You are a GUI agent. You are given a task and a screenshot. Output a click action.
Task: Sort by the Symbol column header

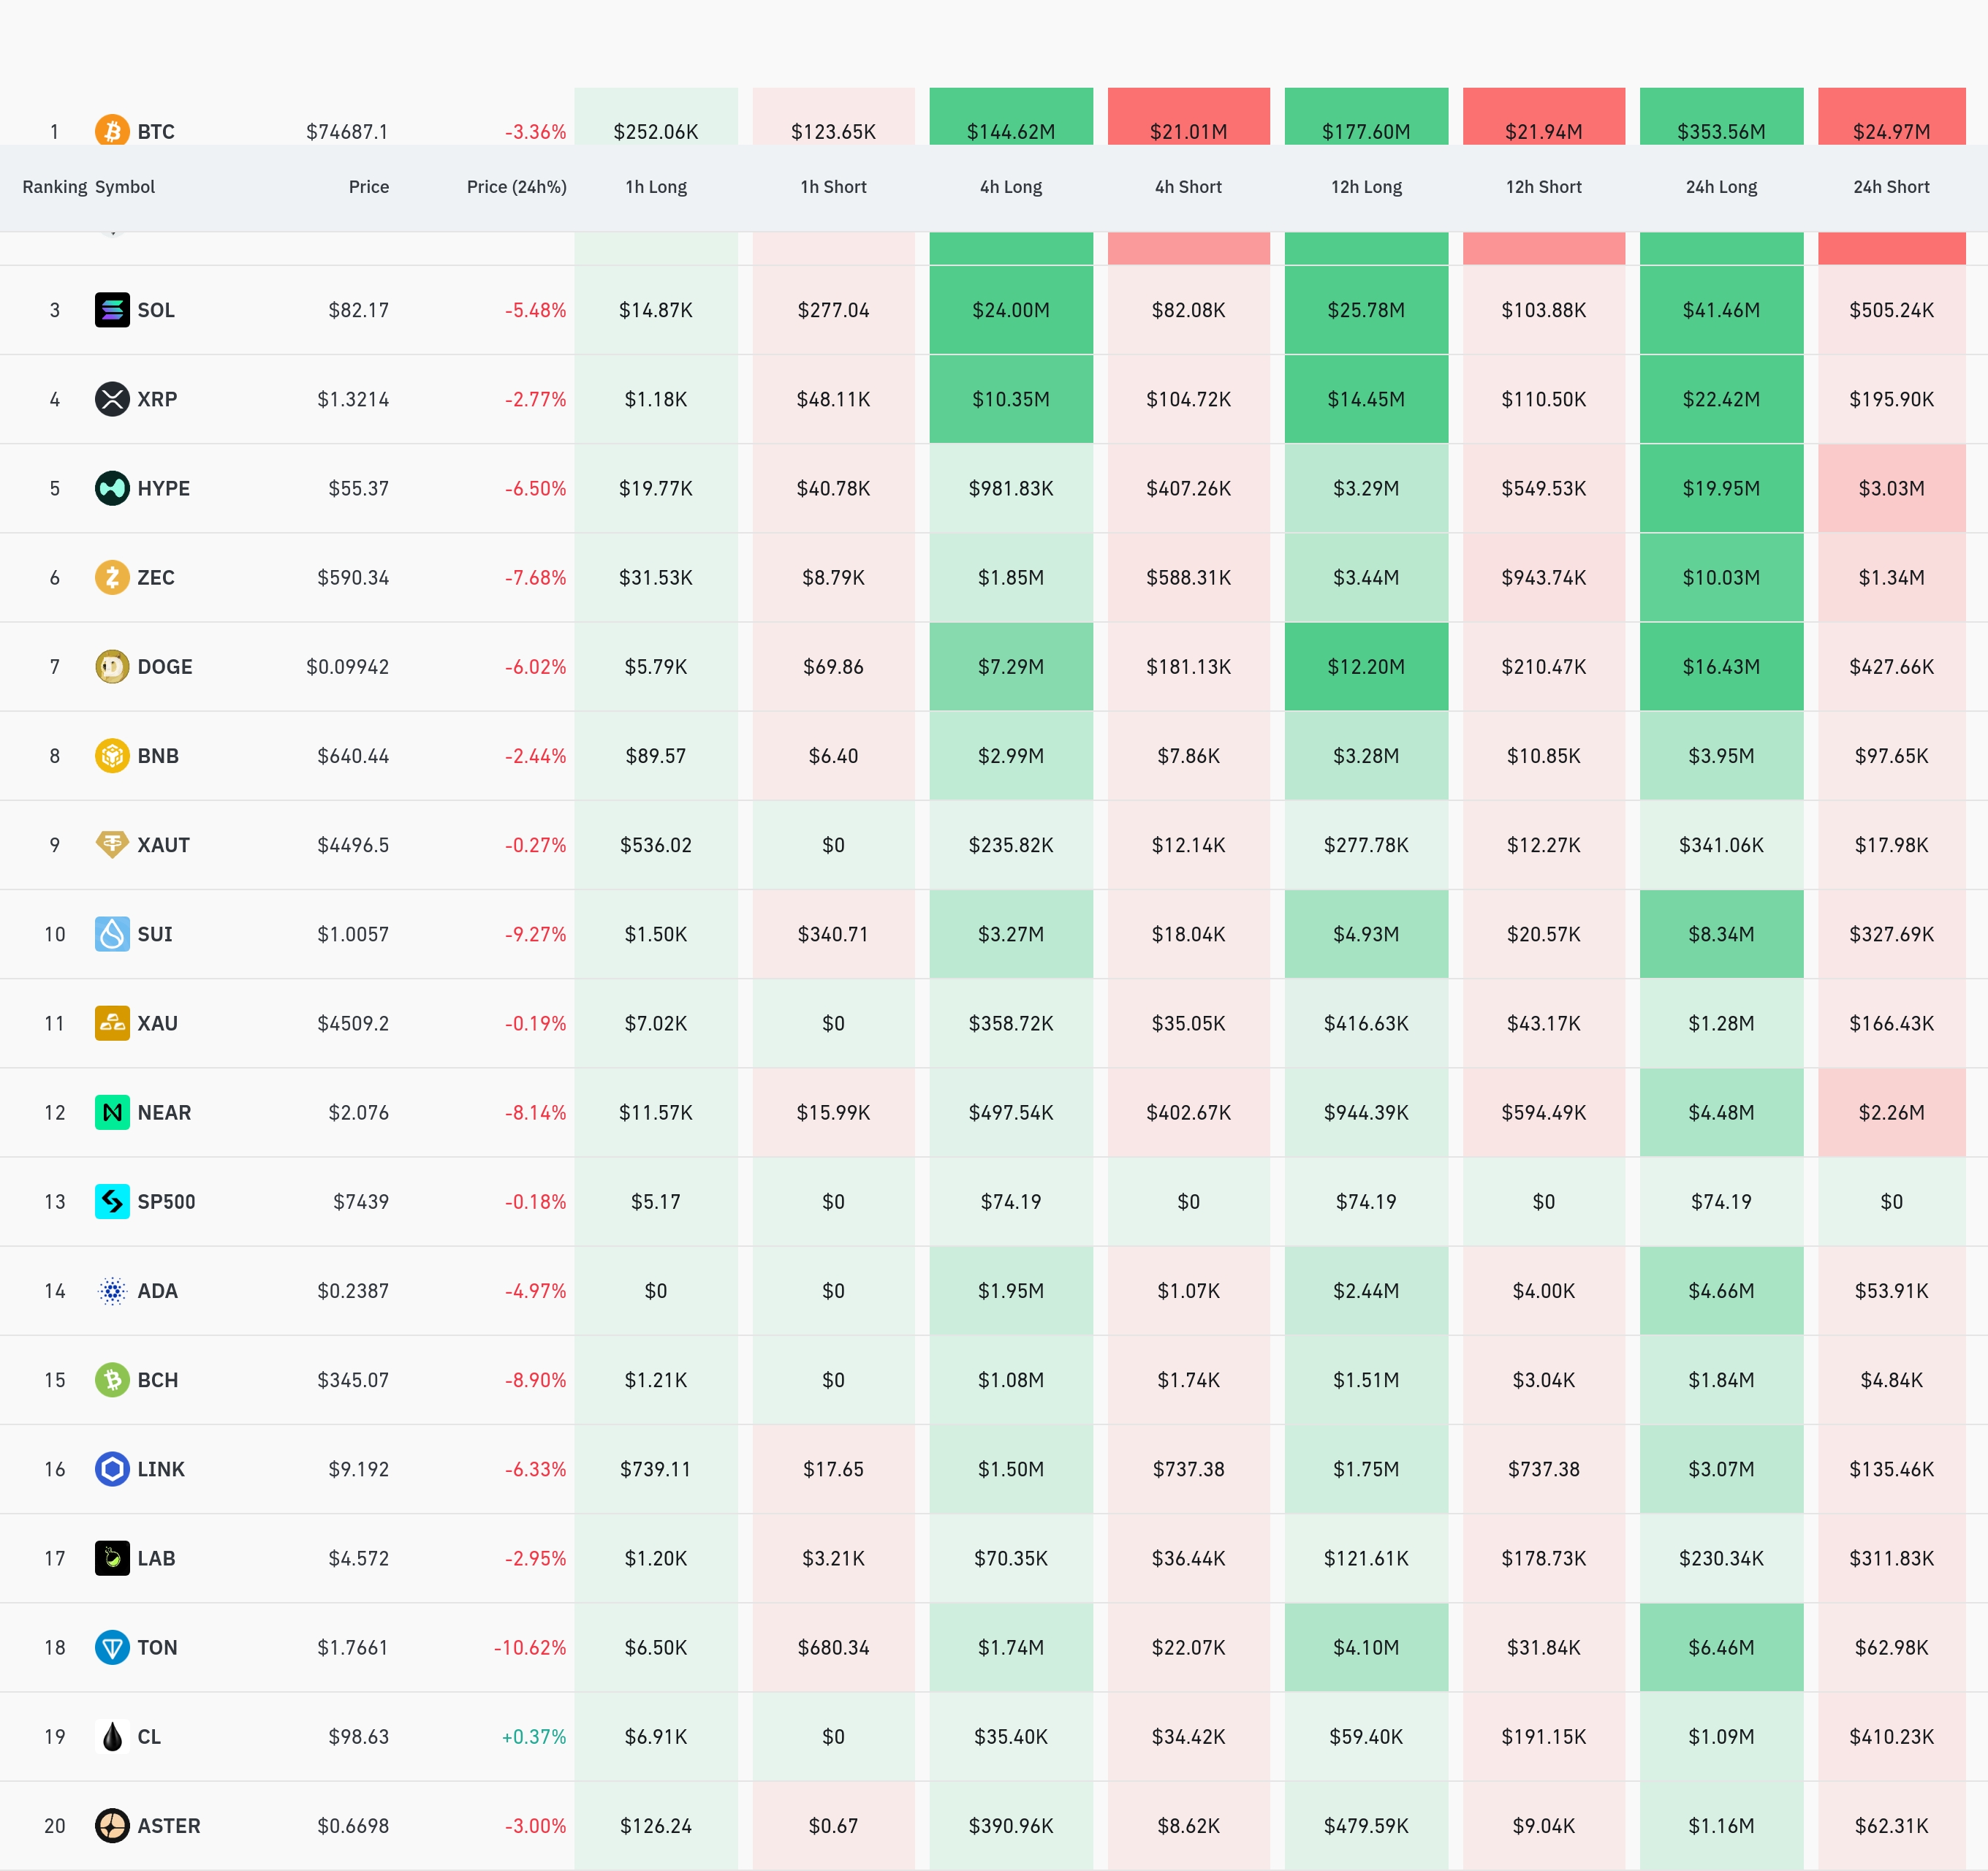[x=125, y=187]
